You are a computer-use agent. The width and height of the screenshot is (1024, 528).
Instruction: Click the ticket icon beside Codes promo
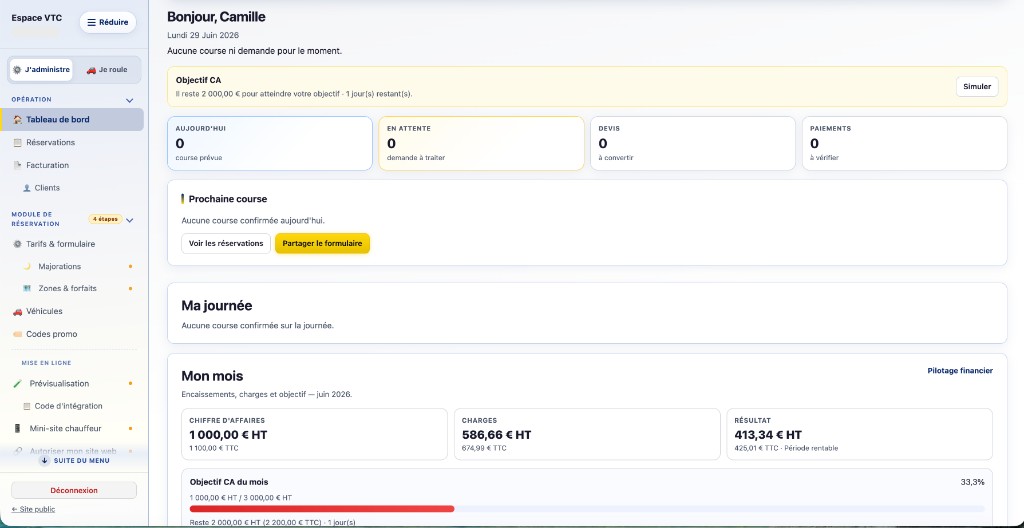[18, 335]
